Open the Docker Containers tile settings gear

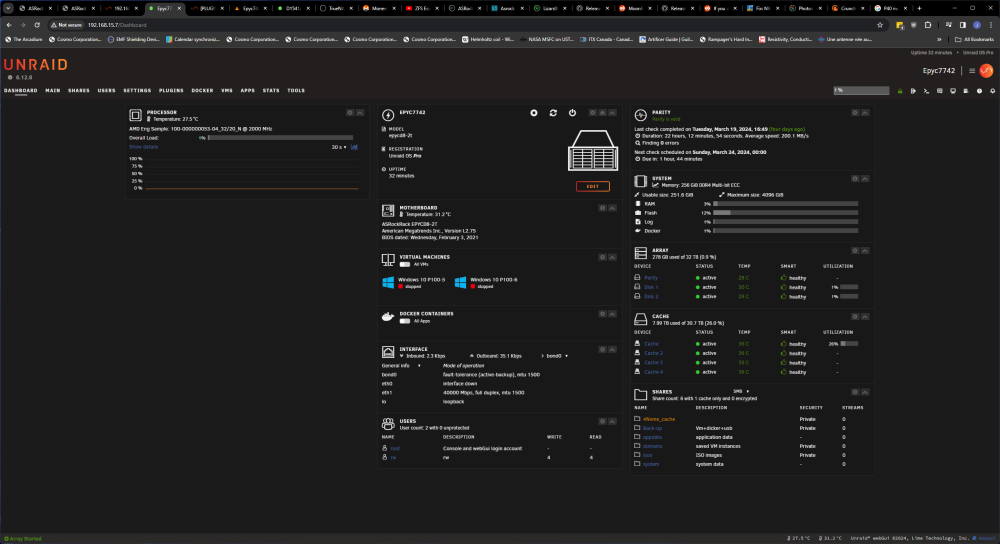click(x=602, y=314)
